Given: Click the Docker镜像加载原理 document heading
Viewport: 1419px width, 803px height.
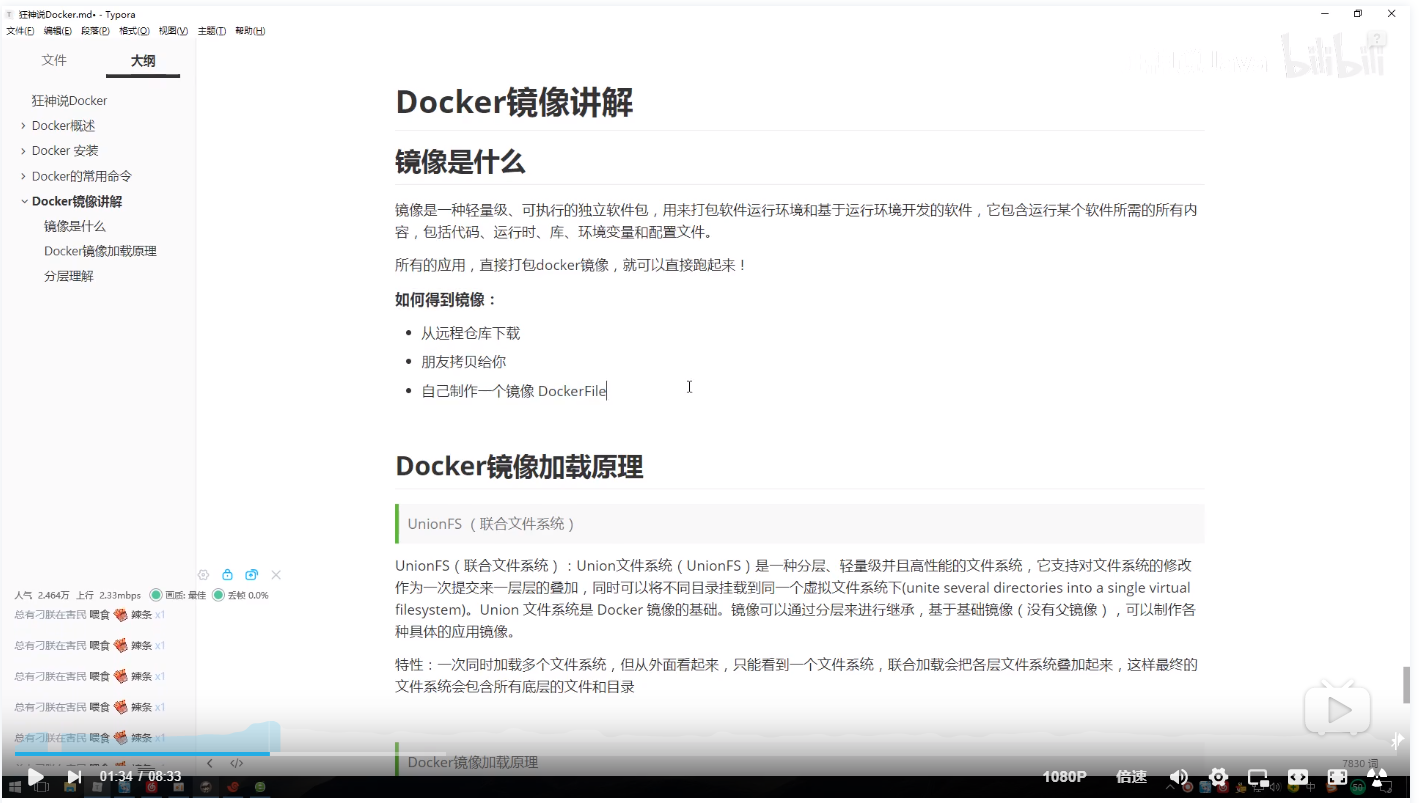Looking at the screenshot, I should tap(519, 466).
